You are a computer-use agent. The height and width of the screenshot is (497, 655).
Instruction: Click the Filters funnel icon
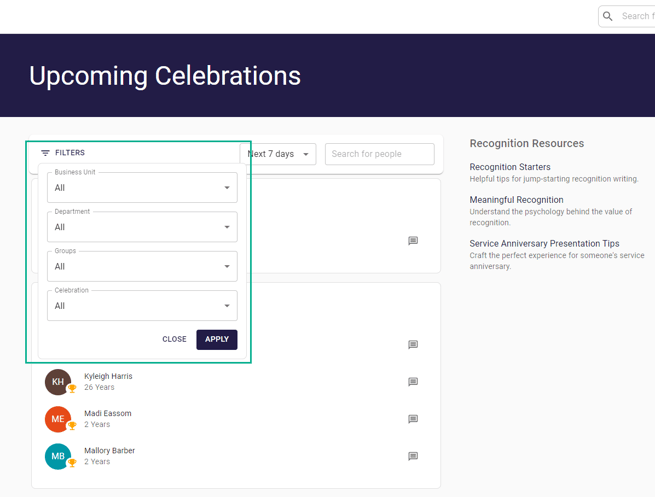45,153
